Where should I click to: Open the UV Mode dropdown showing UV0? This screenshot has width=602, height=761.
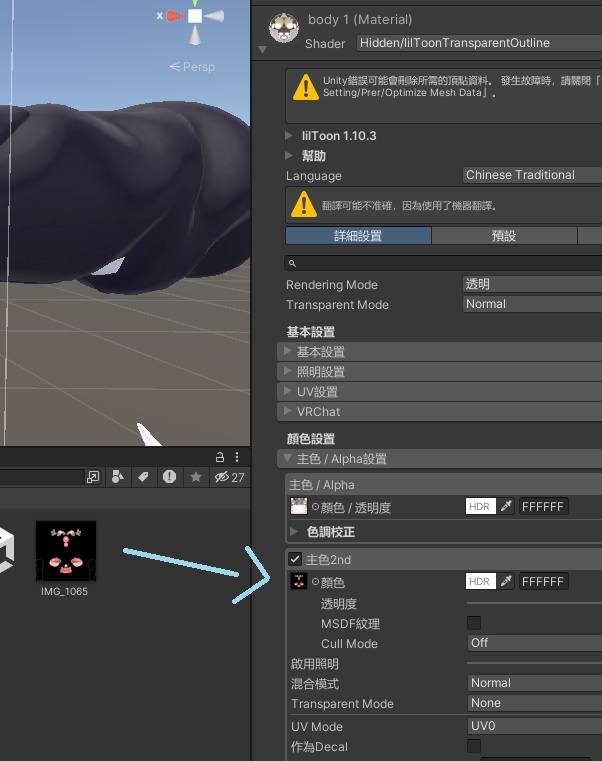pyautogui.click(x=535, y=726)
